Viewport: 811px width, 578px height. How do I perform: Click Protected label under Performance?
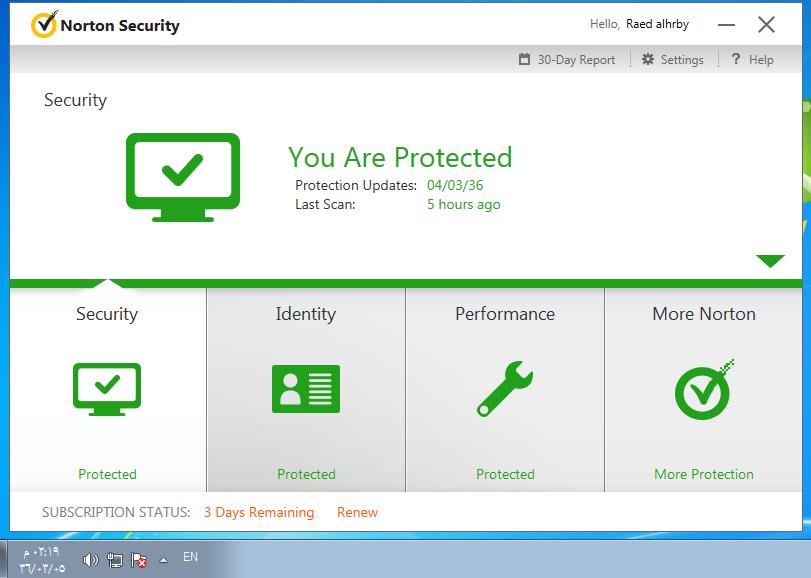pyautogui.click(x=505, y=474)
